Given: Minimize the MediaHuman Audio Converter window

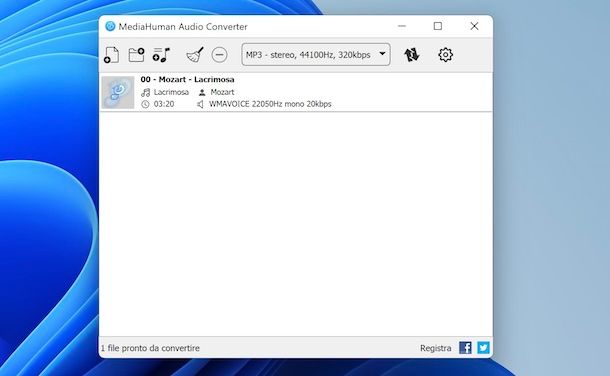Looking at the screenshot, I should [x=402, y=26].
